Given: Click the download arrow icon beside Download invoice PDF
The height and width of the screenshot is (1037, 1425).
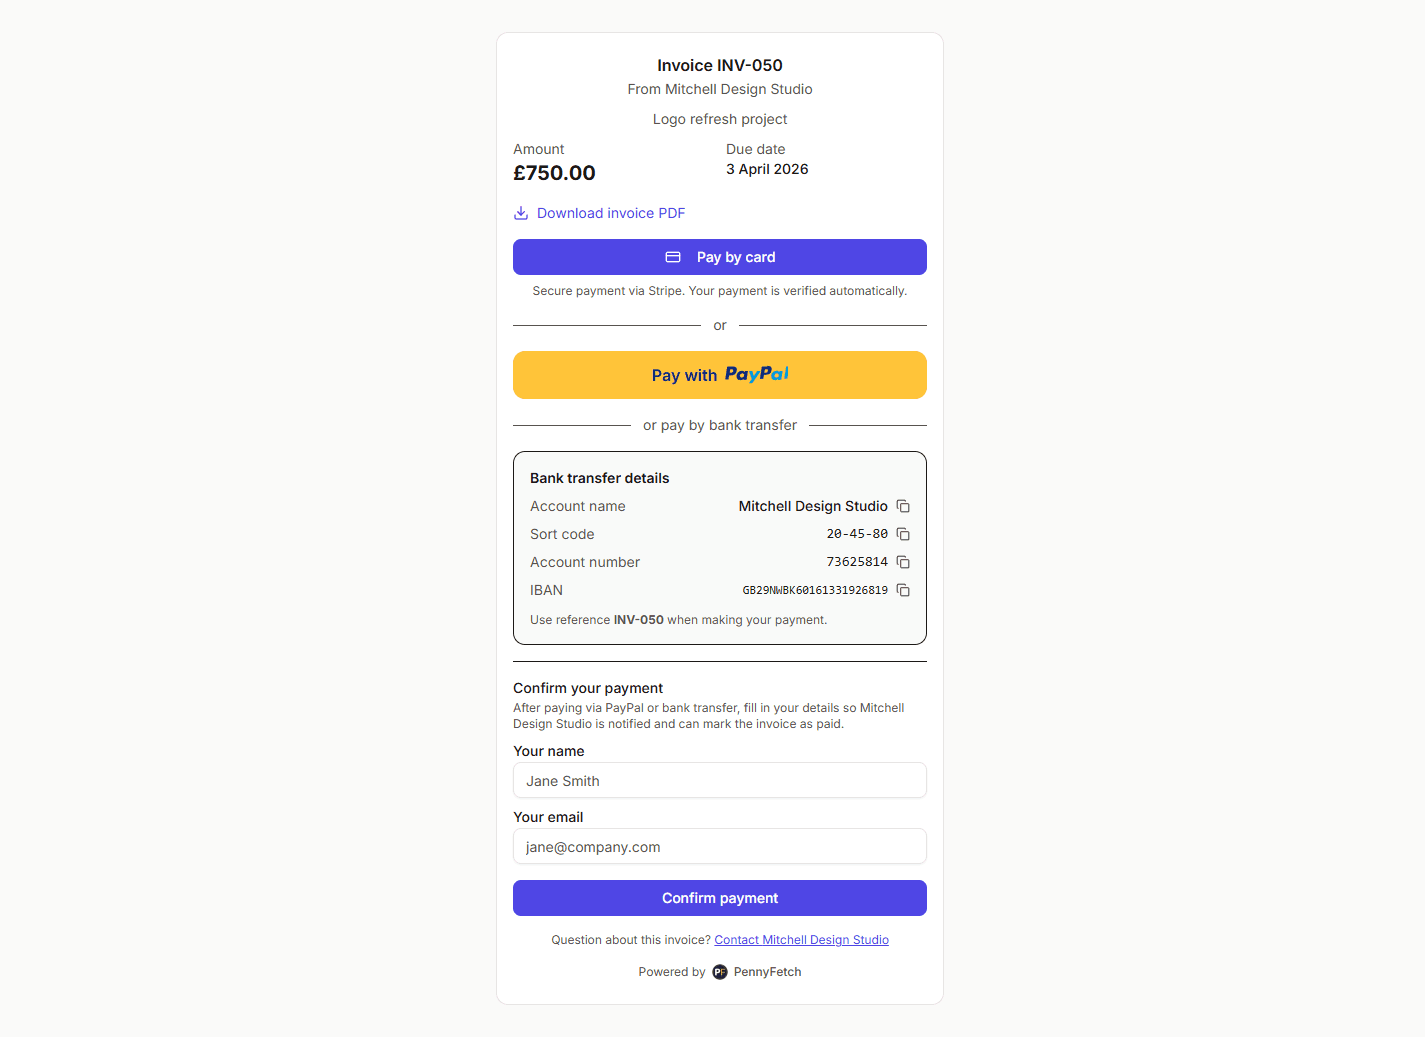Looking at the screenshot, I should (x=521, y=213).
